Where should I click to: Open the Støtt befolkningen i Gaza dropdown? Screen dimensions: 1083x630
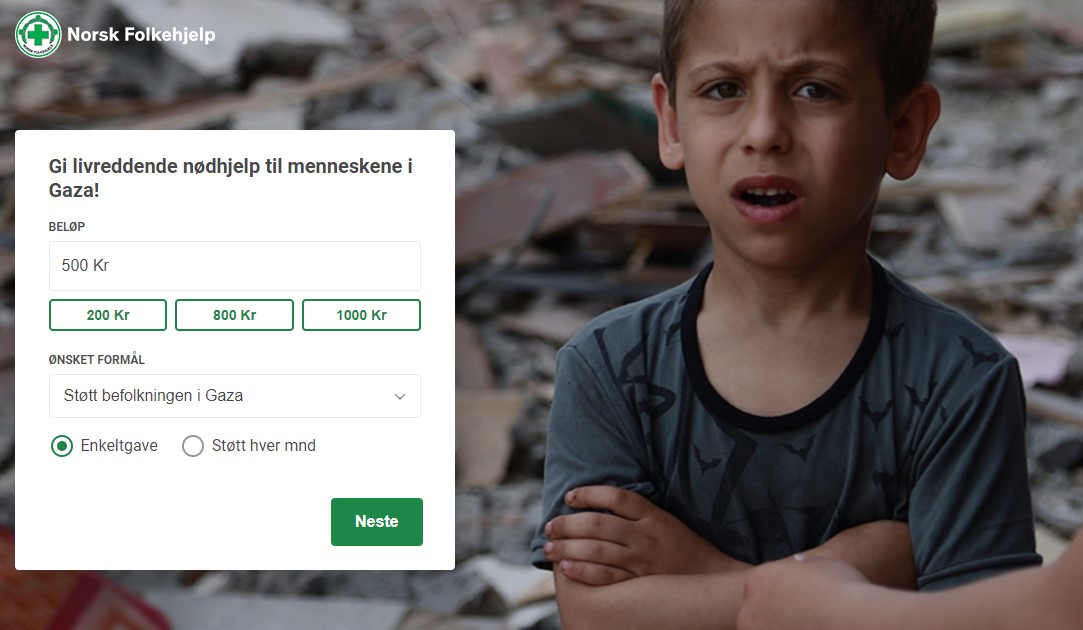pos(235,396)
